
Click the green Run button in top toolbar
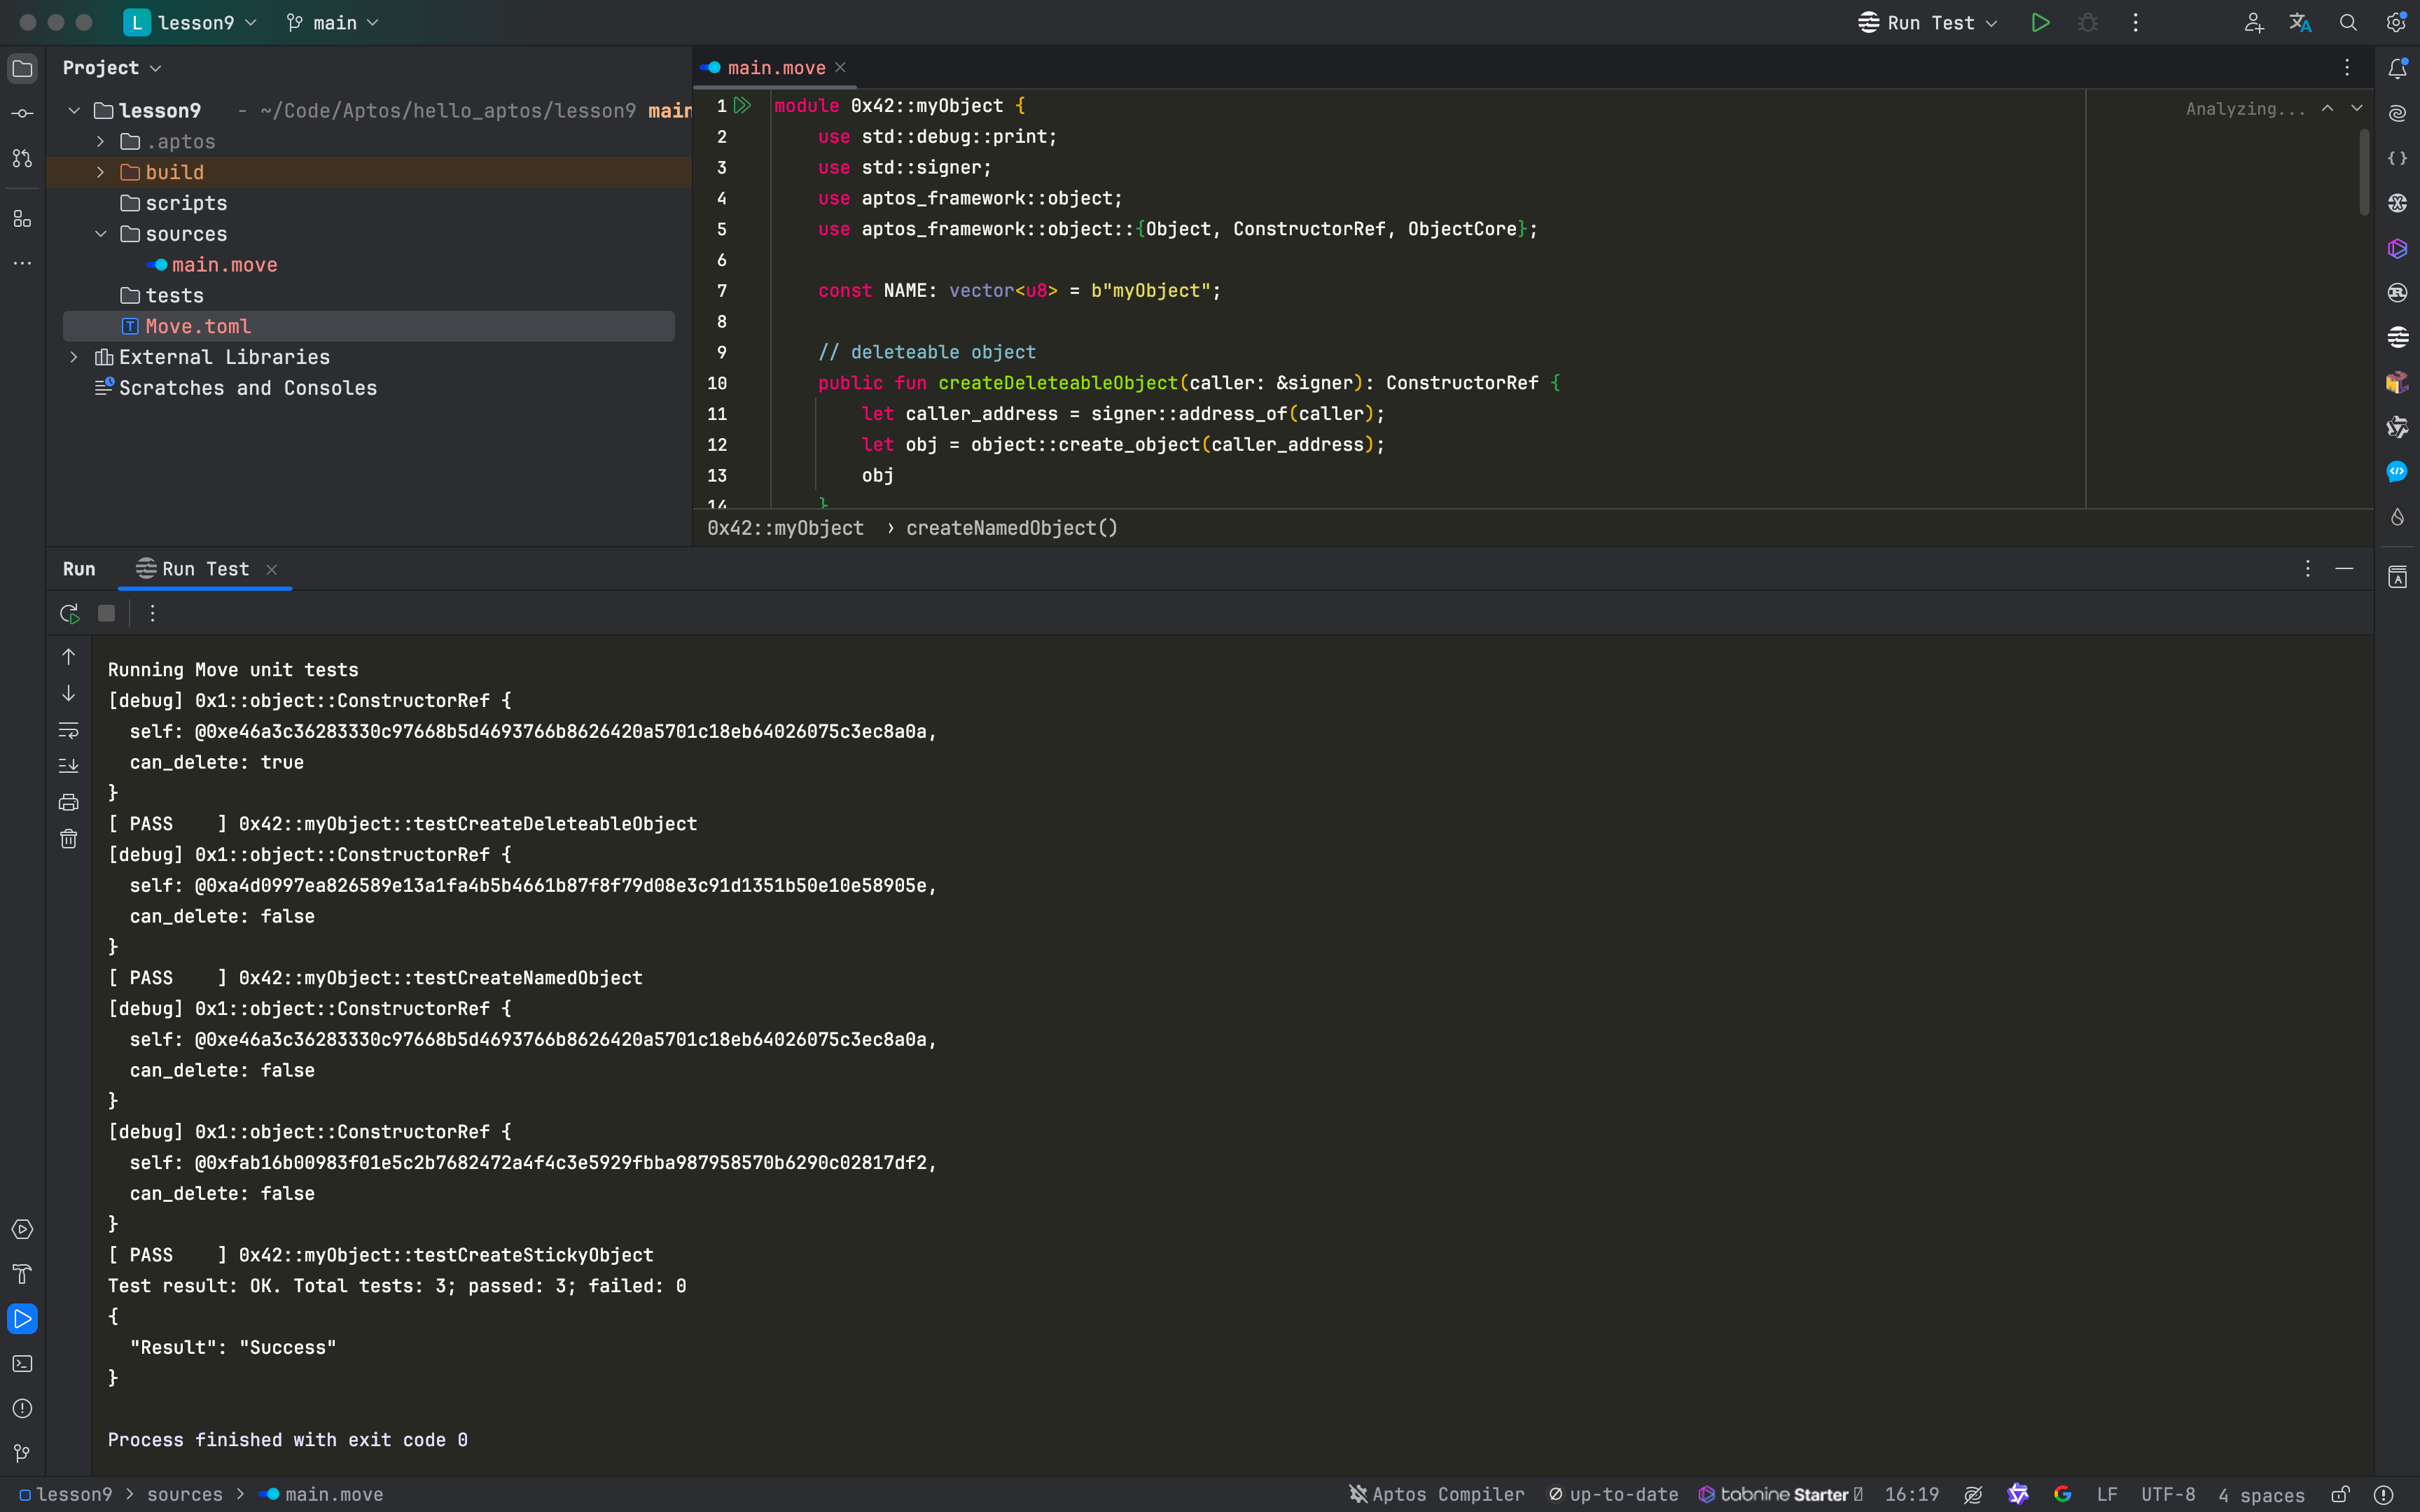(x=2040, y=22)
